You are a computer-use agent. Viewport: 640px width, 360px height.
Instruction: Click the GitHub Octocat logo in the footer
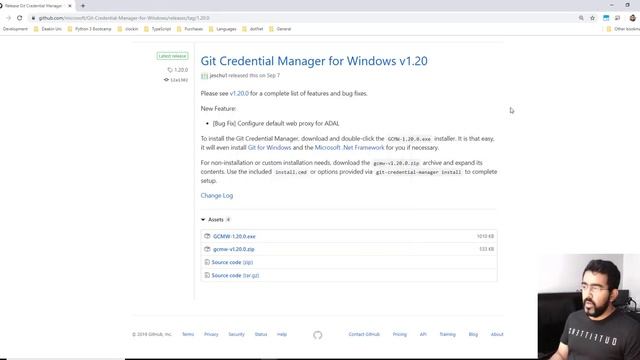(x=318, y=335)
